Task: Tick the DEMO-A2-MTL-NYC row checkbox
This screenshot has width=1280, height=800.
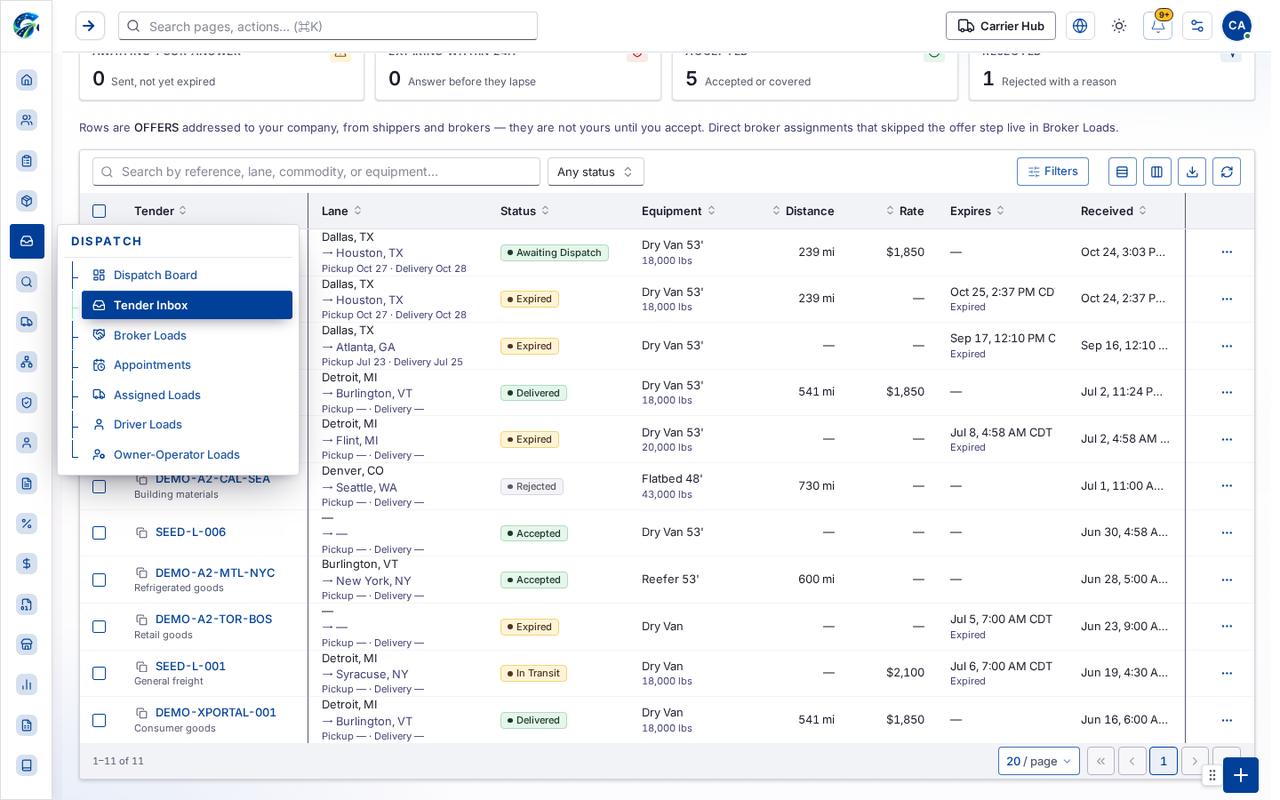Action: tap(99, 580)
